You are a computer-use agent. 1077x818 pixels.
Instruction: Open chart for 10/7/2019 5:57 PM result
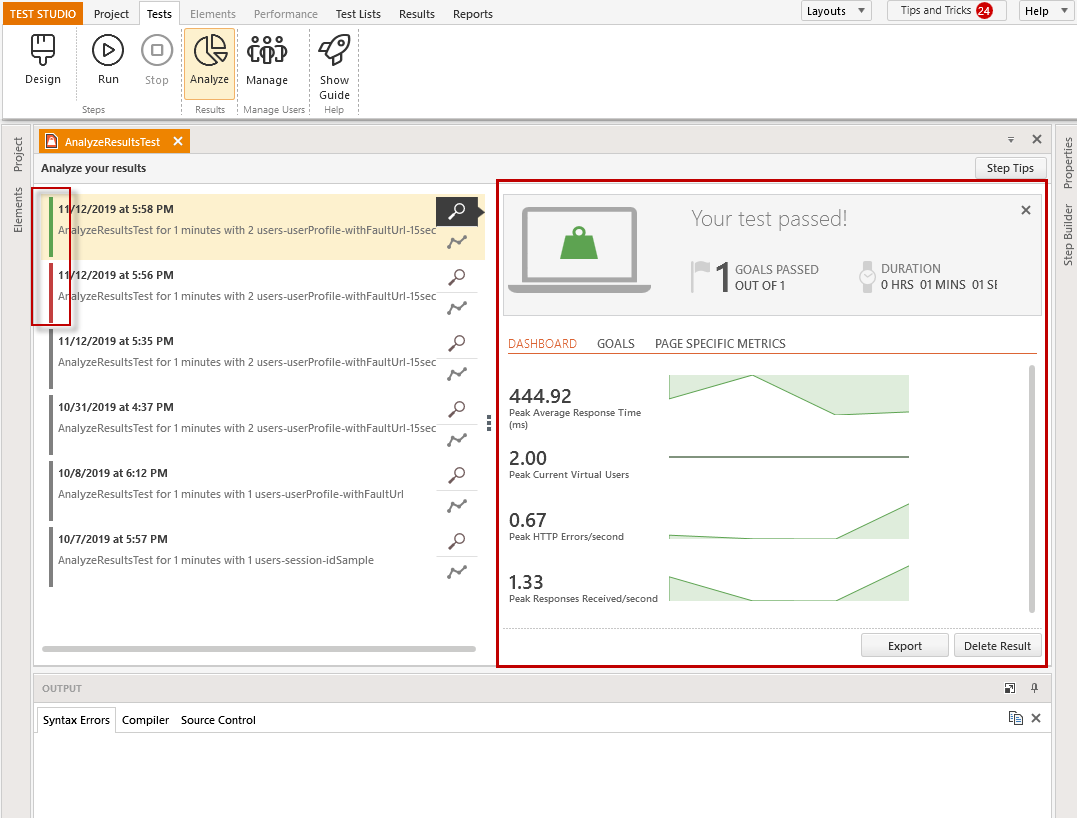(457, 571)
